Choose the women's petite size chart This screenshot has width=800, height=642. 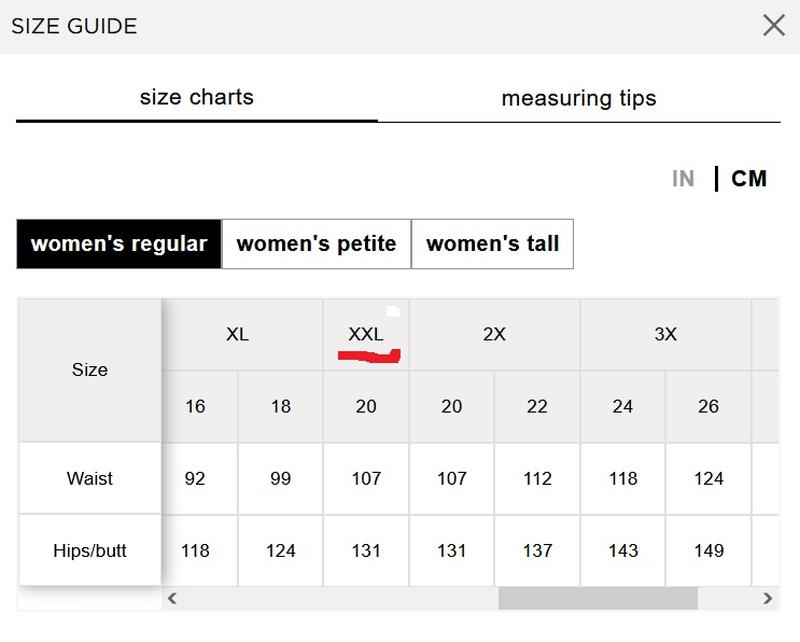(316, 244)
